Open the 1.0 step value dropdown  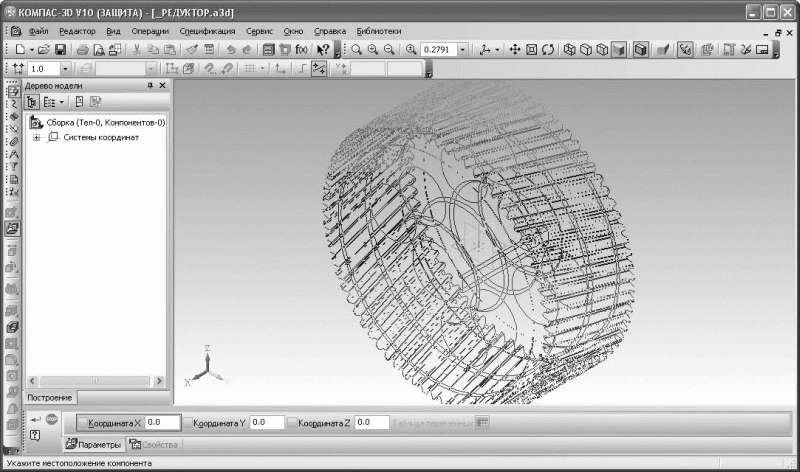click(x=65, y=68)
